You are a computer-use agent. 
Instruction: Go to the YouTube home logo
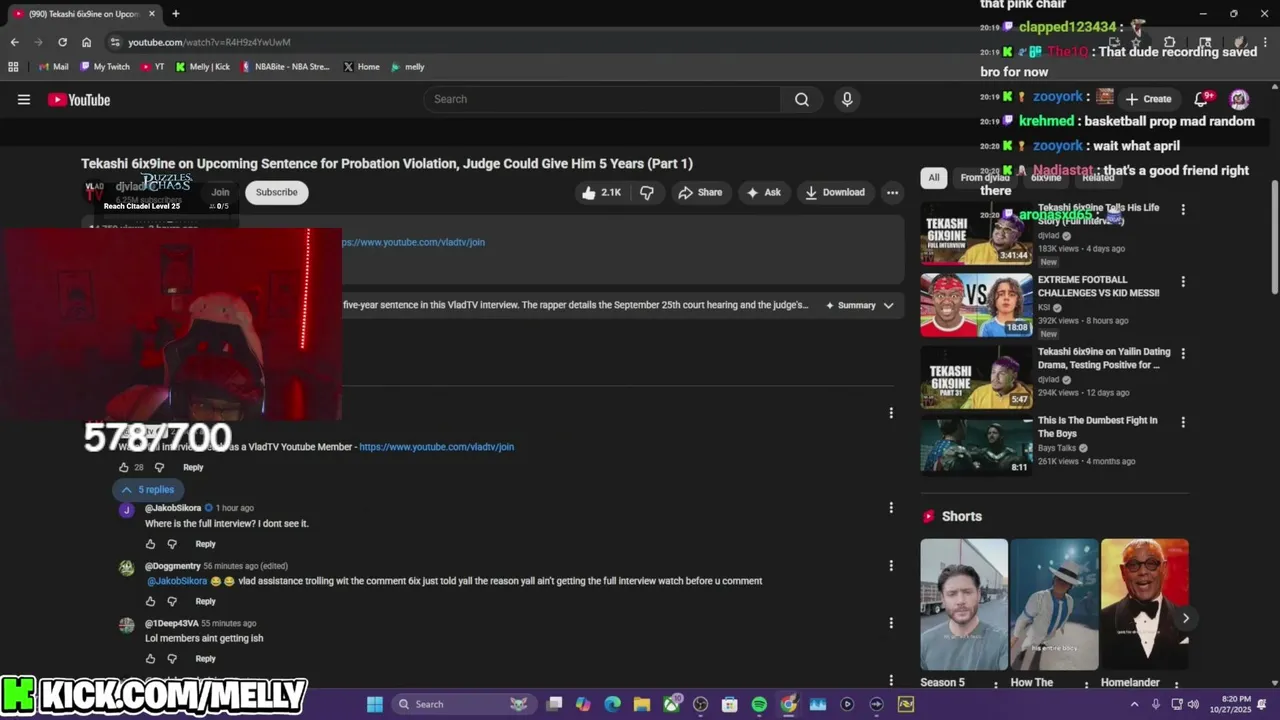[79, 99]
